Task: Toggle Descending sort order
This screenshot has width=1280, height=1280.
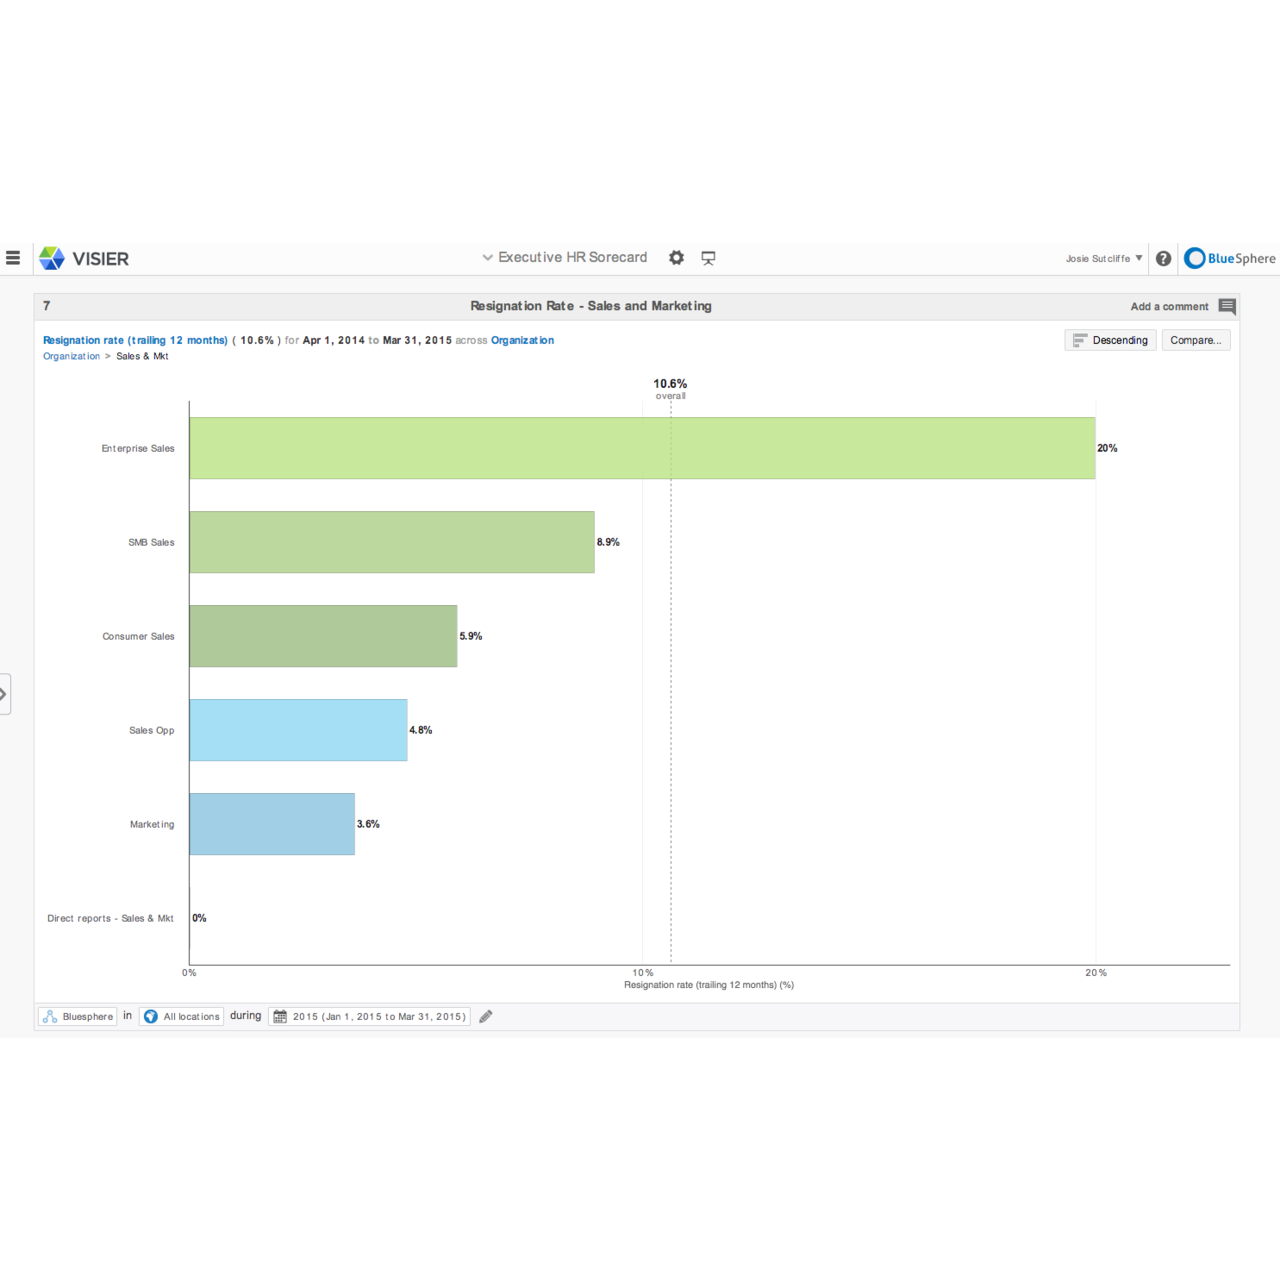Action: pyautogui.click(x=1110, y=340)
